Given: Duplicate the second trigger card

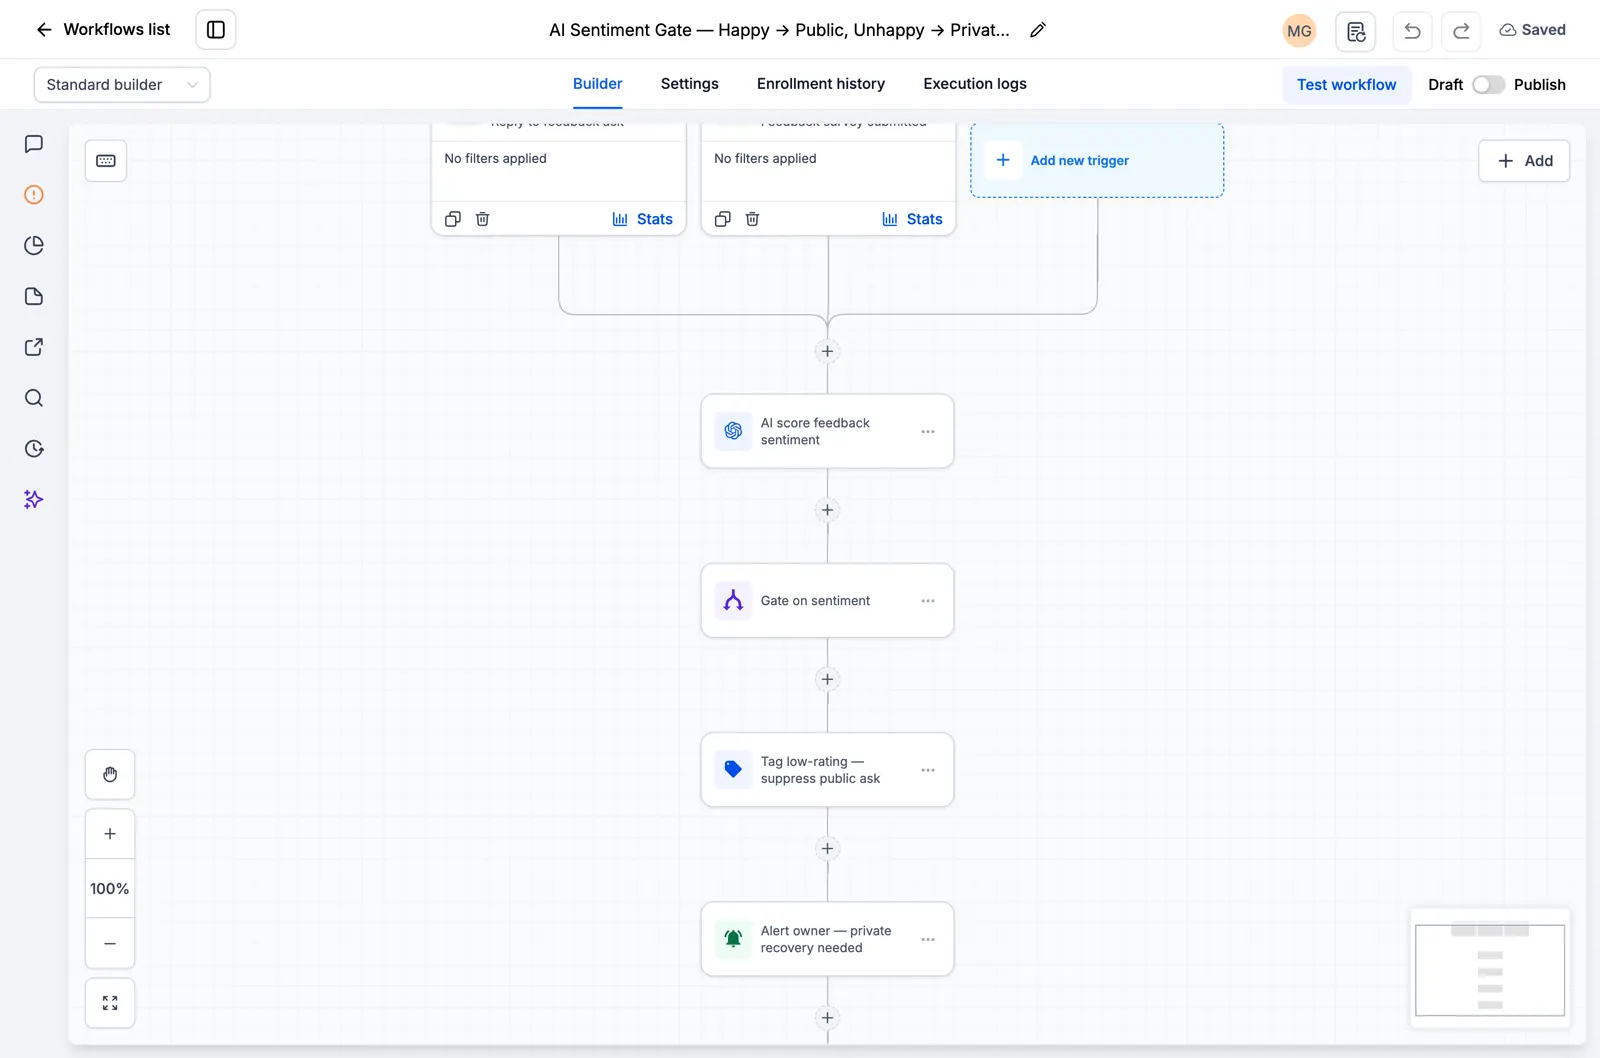Looking at the screenshot, I should pos(723,219).
